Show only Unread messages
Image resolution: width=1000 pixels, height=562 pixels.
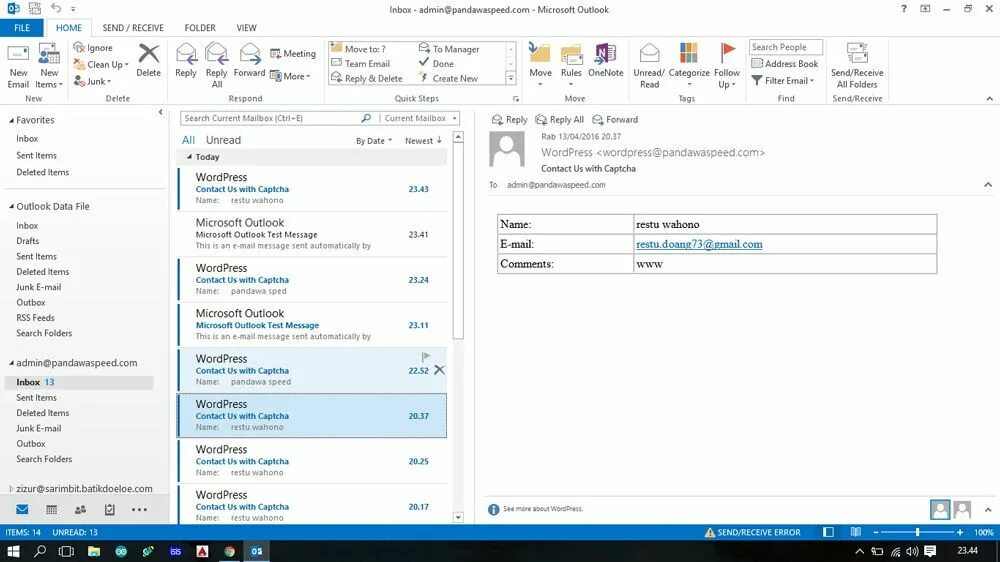(x=223, y=140)
